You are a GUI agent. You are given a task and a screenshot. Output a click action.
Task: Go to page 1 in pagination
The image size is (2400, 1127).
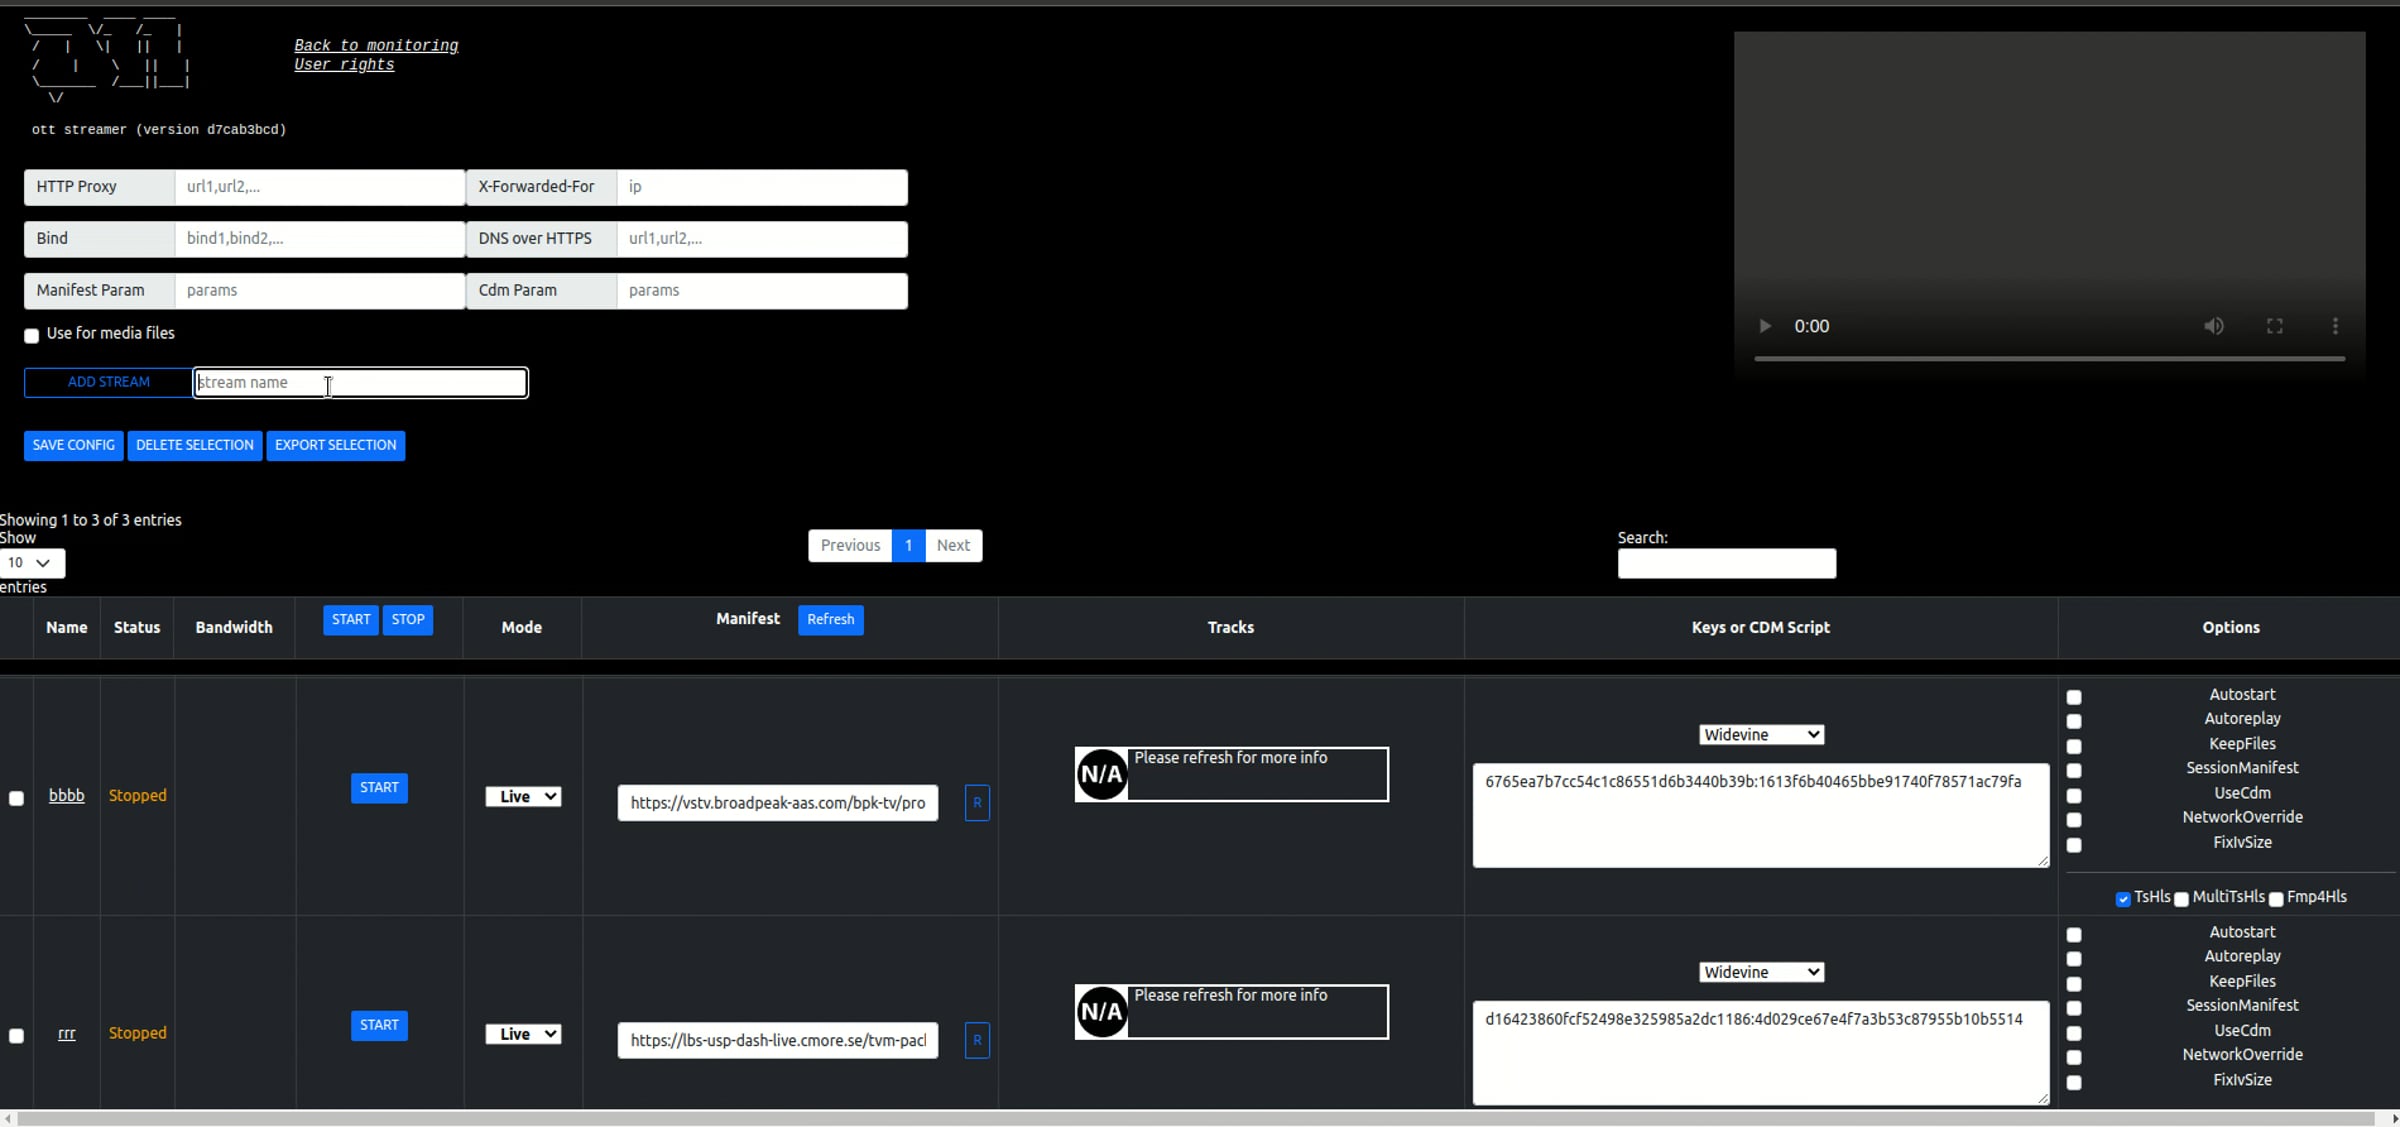[x=908, y=546]
